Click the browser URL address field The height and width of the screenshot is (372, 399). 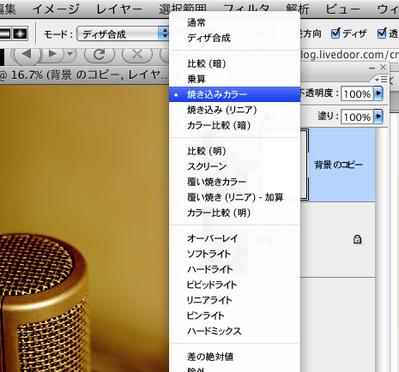(349, 54)
